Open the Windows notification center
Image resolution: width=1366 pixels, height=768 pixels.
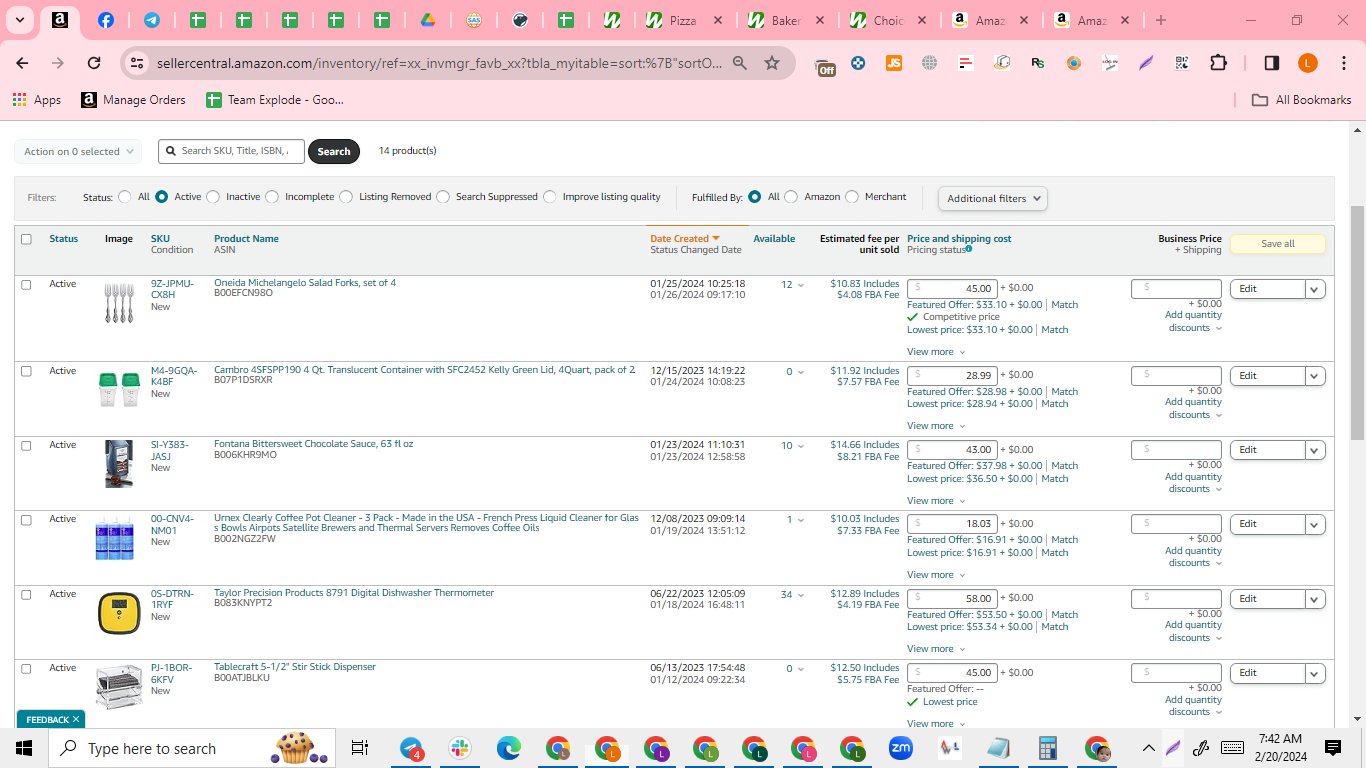click(x=1332, y=748)
